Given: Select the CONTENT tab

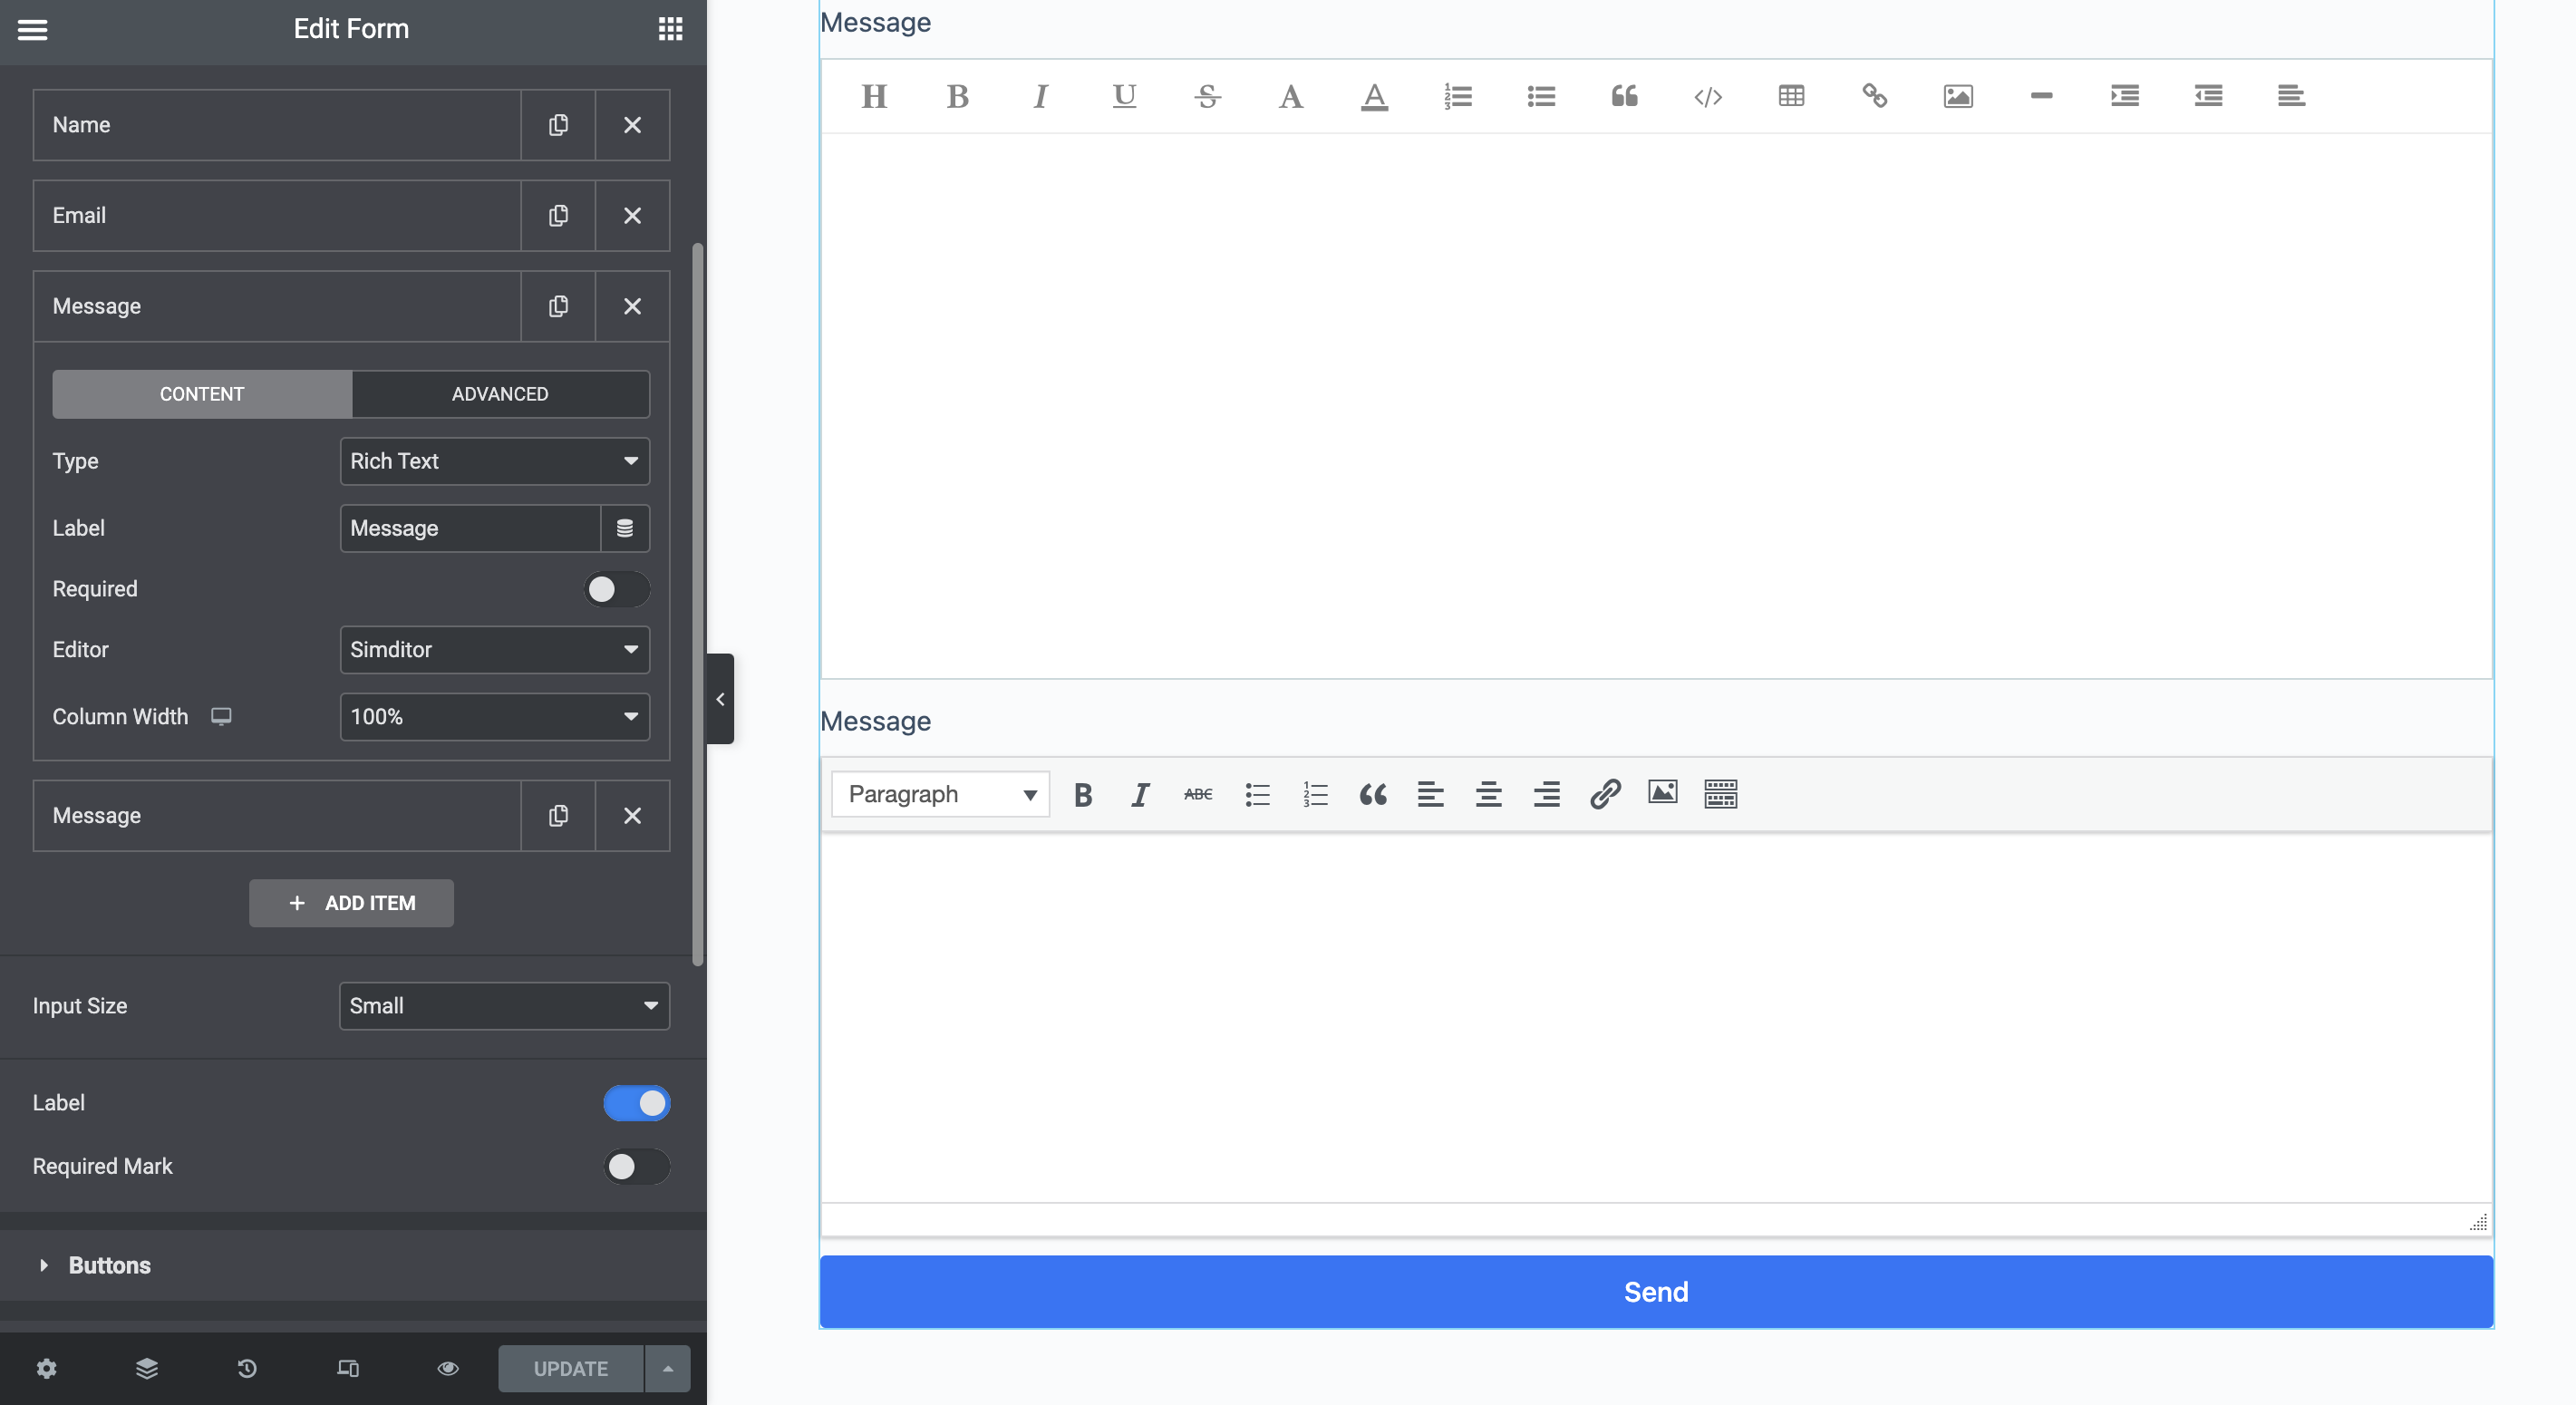Looking at the screenshot, I should (202, 394).
